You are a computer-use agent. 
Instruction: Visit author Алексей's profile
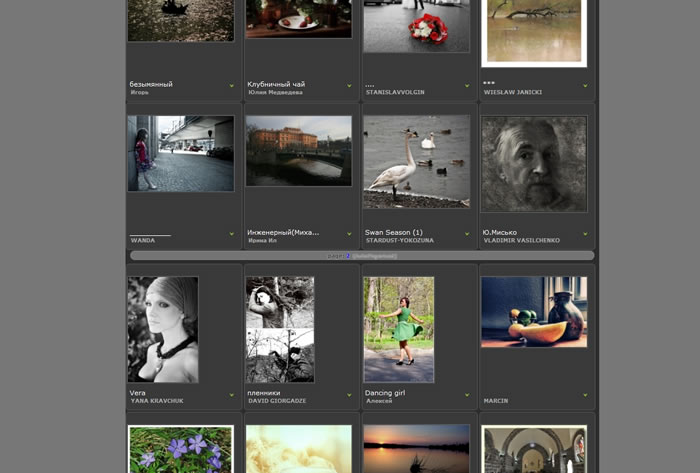click(x=379, y=401)
